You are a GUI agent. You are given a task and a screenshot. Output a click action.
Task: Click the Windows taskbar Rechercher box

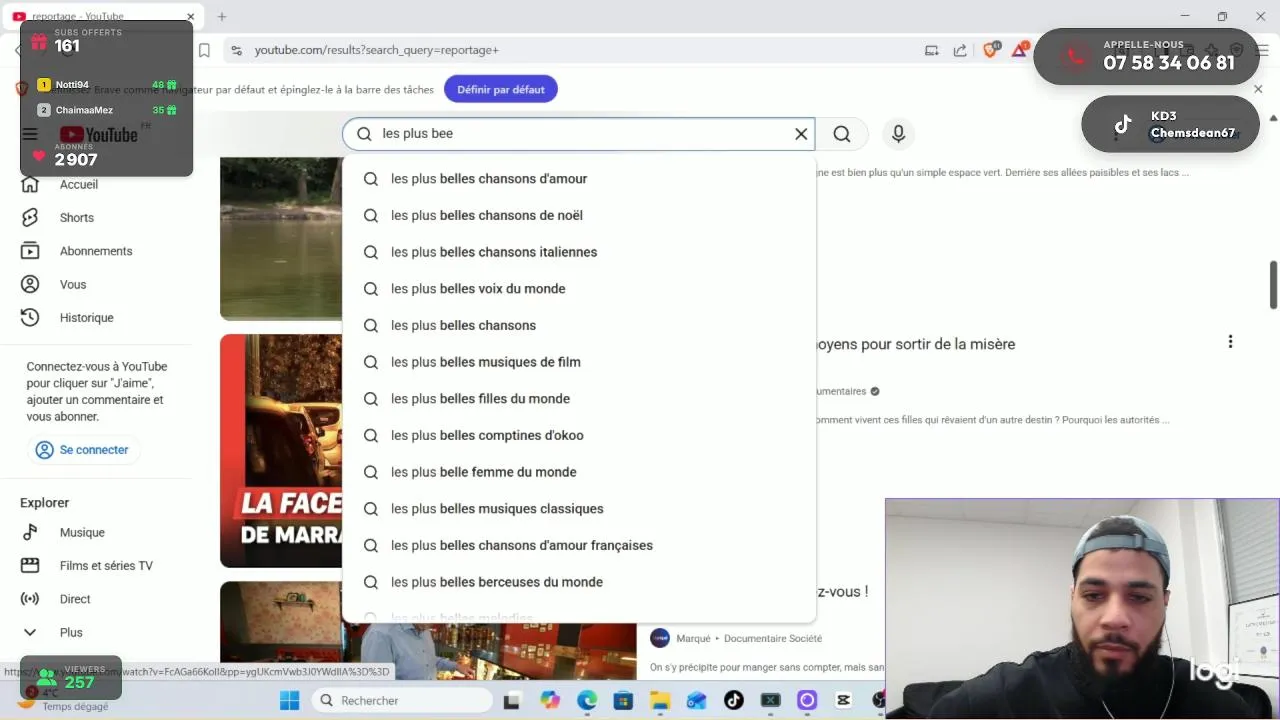coord(400,700)
